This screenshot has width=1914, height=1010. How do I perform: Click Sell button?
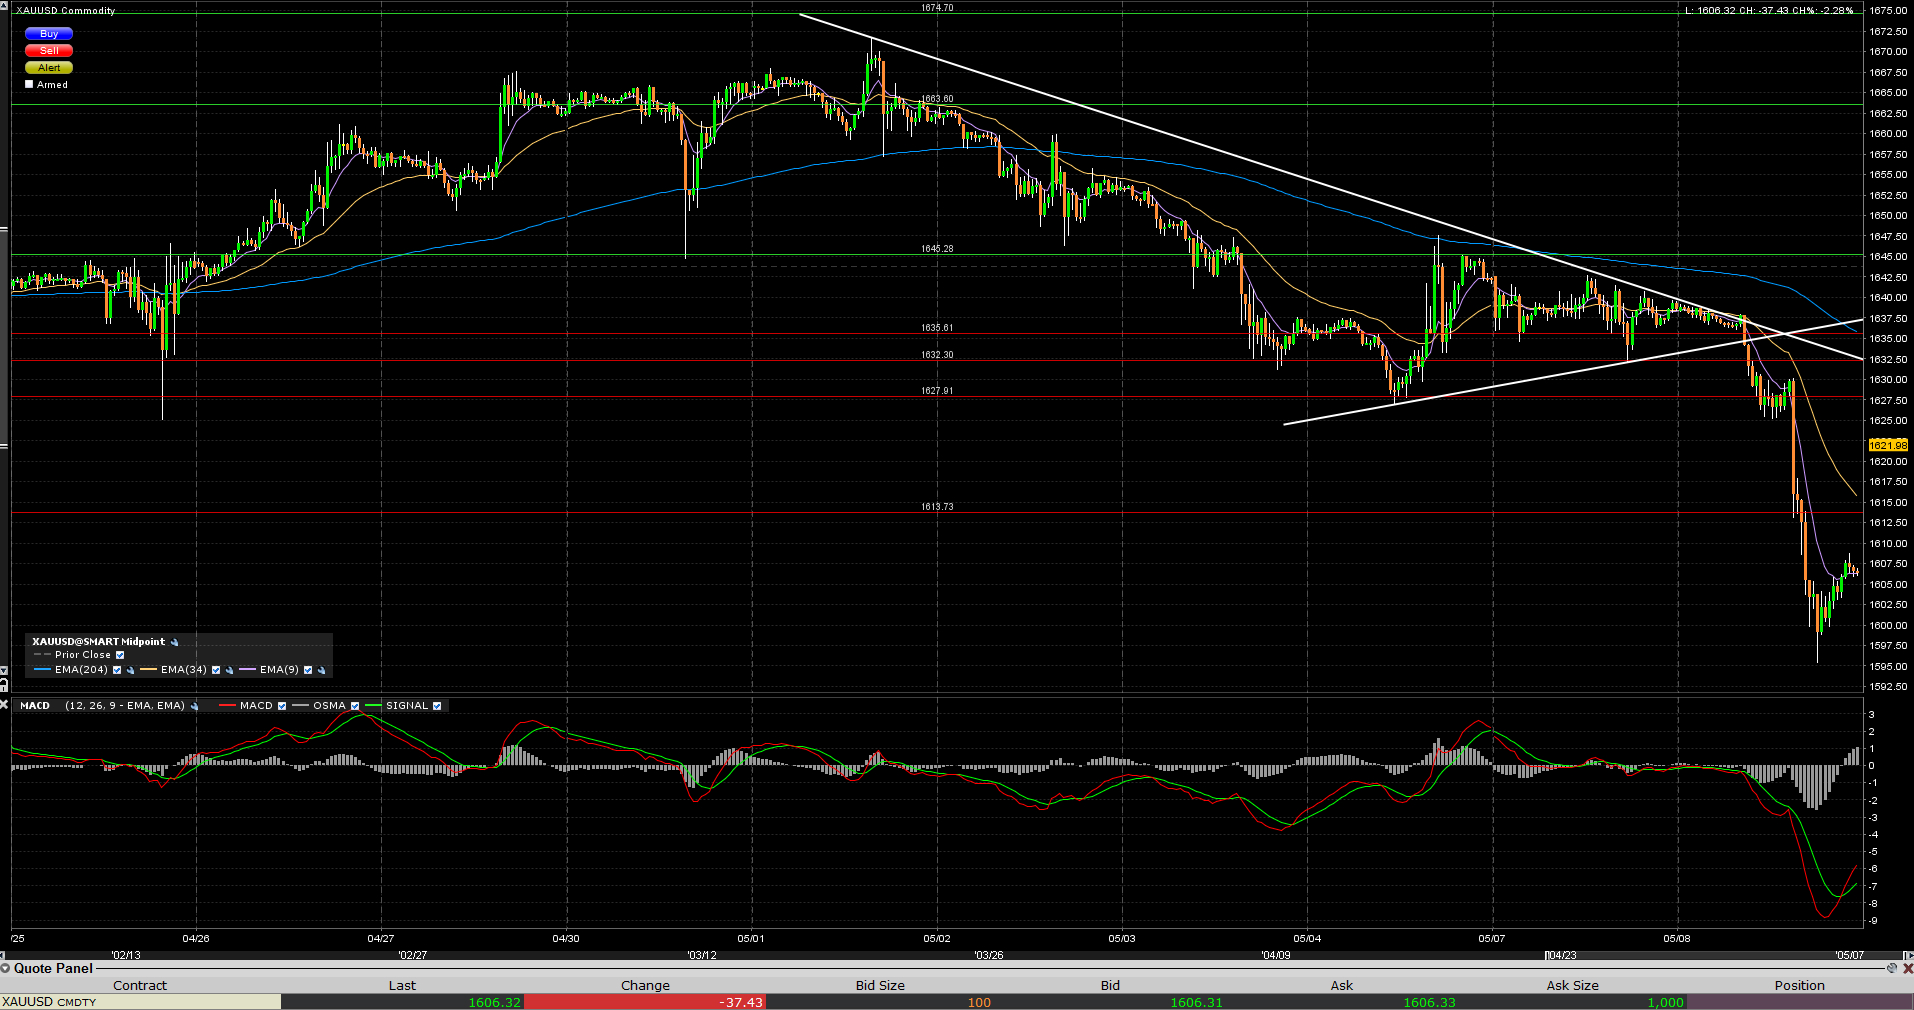tap(49, 51)
